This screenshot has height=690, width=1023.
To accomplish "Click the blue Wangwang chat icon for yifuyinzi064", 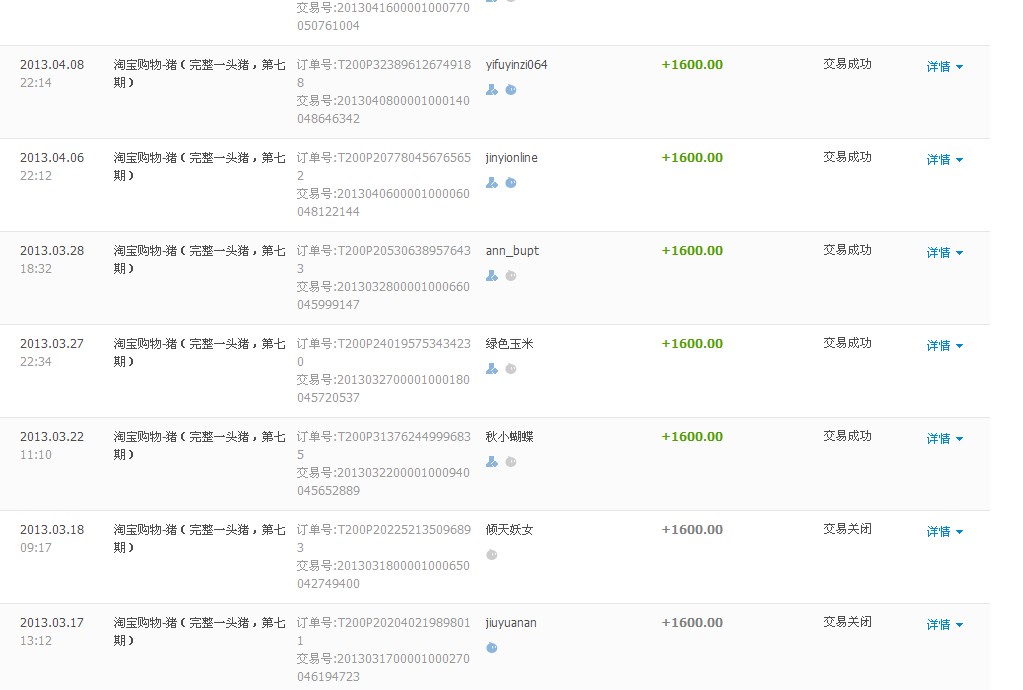I will pos(511,90).
